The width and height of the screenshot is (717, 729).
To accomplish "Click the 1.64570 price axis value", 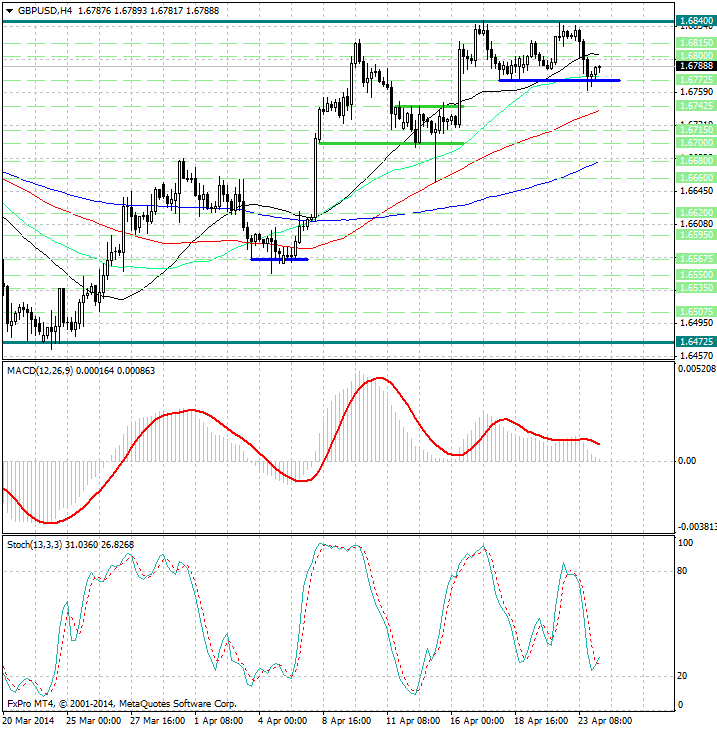I will tap(696, 356).
